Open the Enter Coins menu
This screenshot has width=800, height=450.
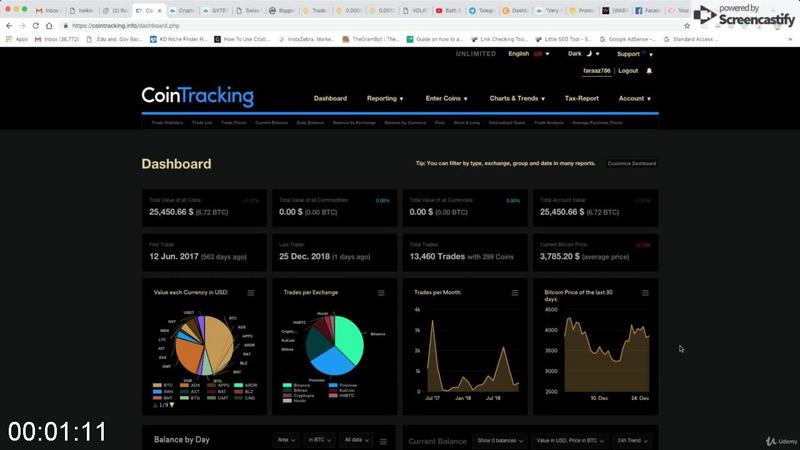point(446,98)
